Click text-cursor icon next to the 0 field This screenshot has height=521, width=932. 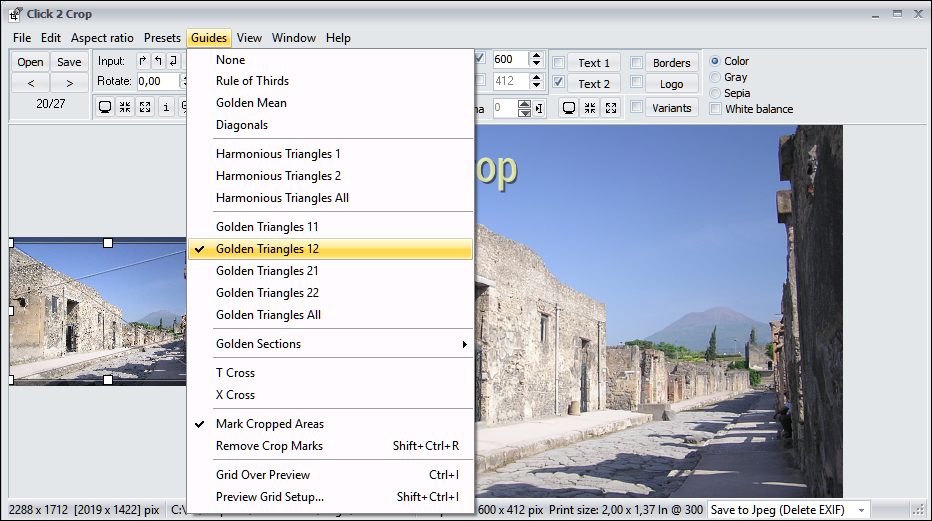[539, 108]
